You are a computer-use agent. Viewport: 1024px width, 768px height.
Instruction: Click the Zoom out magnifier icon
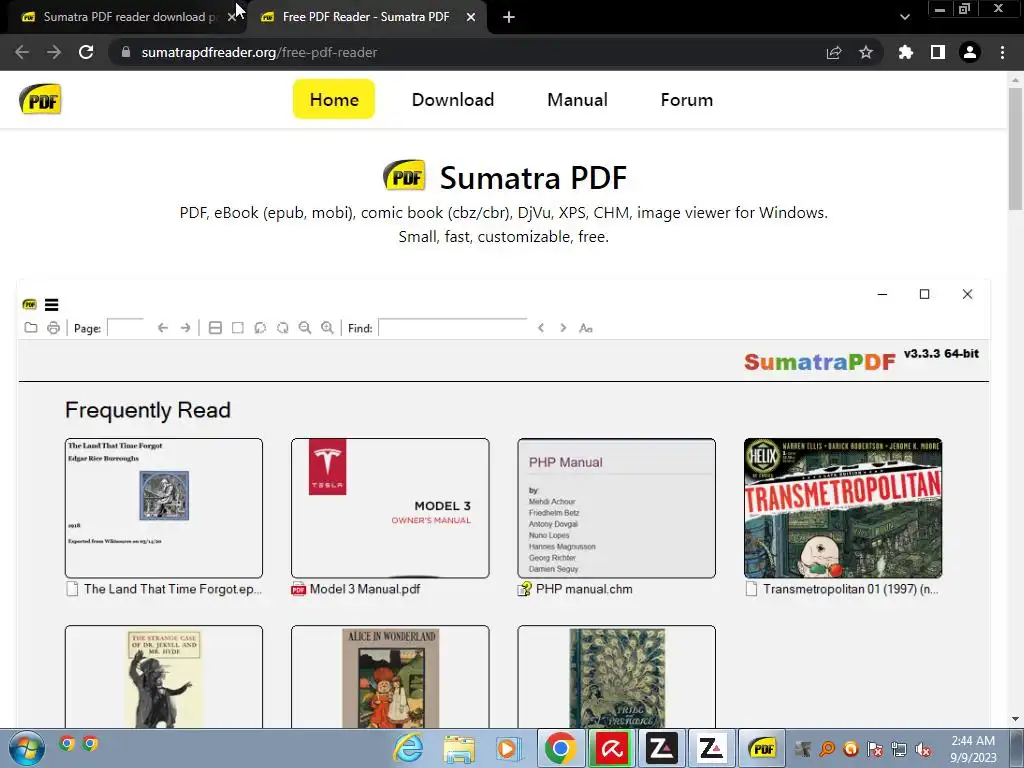pyautogui.click(x=305, y=328)
